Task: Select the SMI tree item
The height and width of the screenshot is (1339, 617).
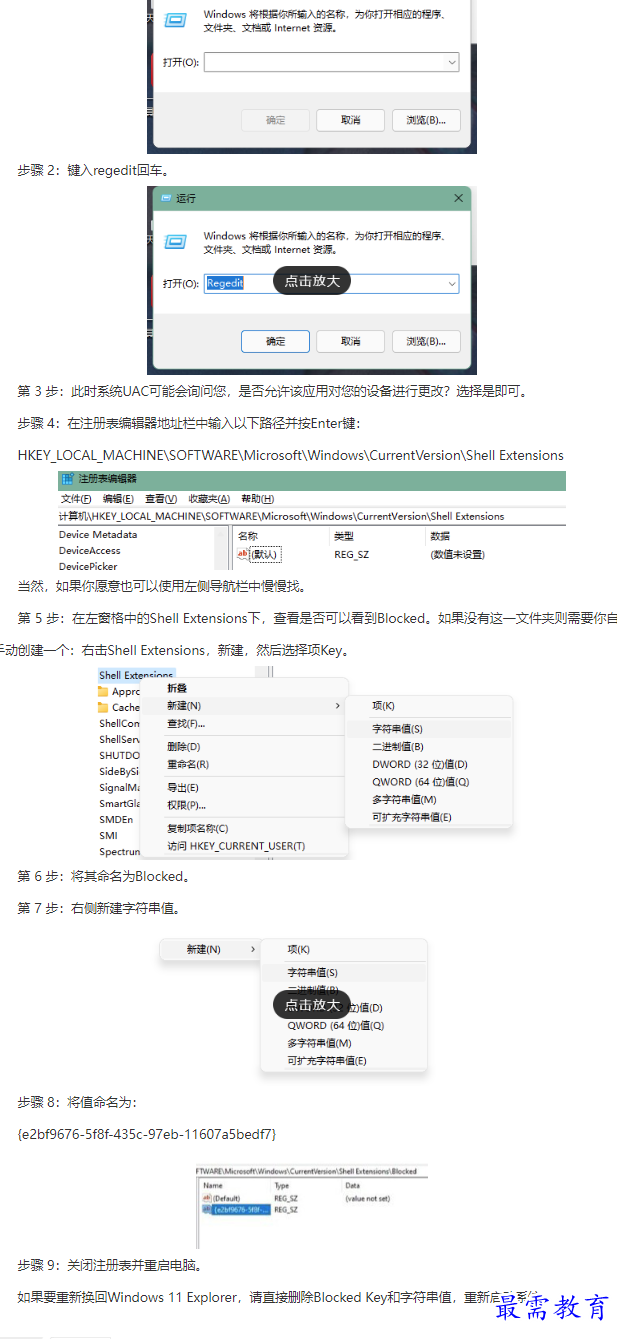Action: [108, 836]
